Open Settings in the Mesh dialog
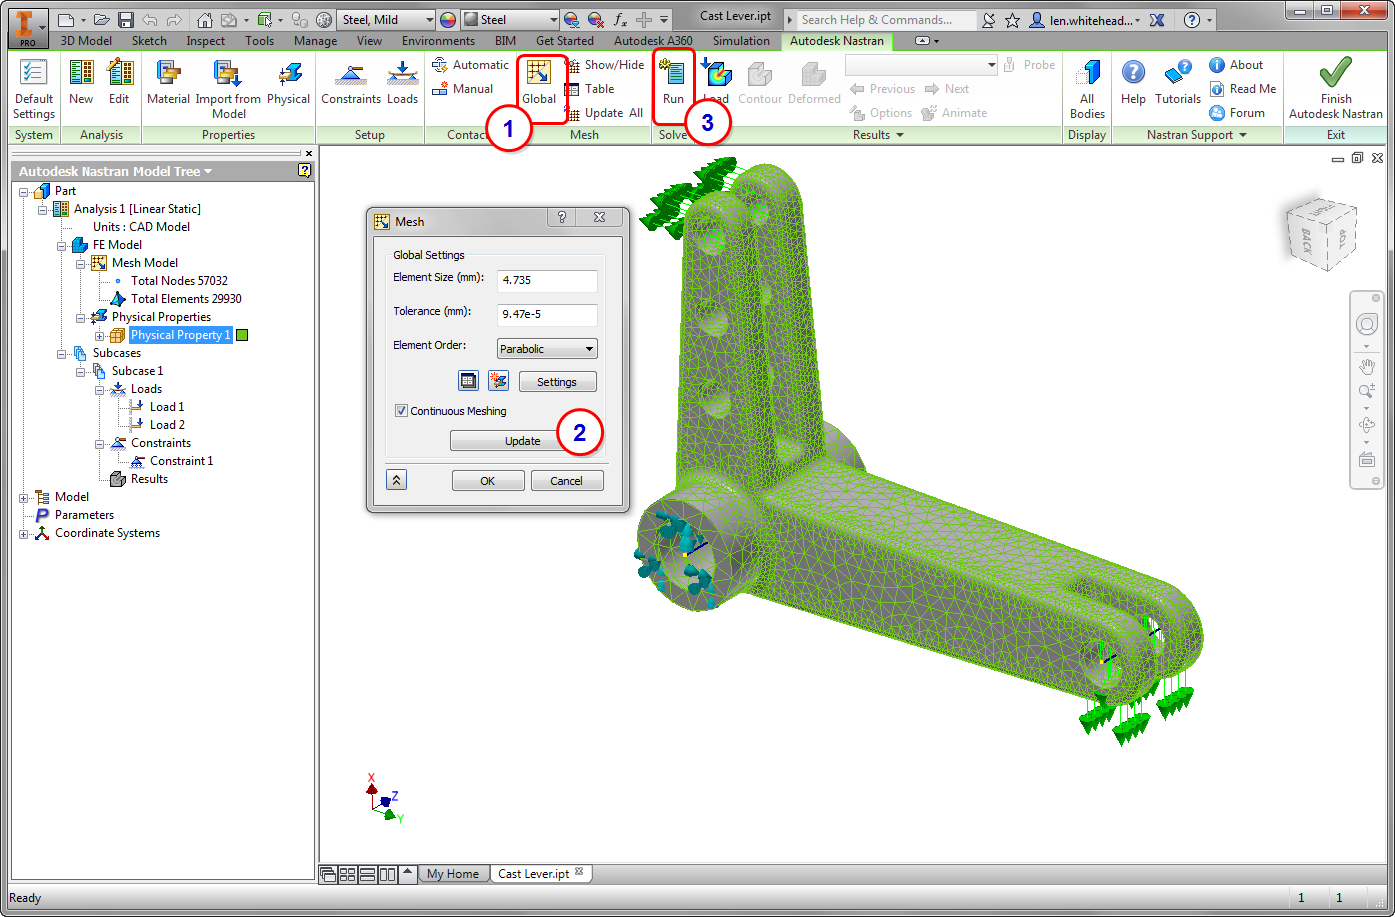Viewport: 1395px width, 917px height. tap(557, 382)
